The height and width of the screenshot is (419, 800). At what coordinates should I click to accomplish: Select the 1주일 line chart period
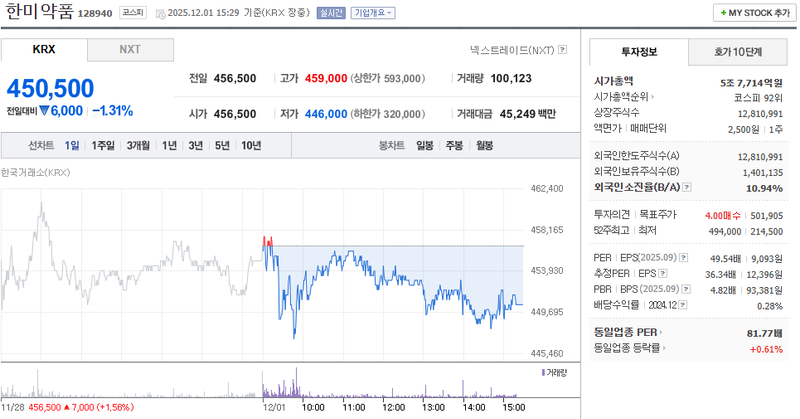coord(103,145)
